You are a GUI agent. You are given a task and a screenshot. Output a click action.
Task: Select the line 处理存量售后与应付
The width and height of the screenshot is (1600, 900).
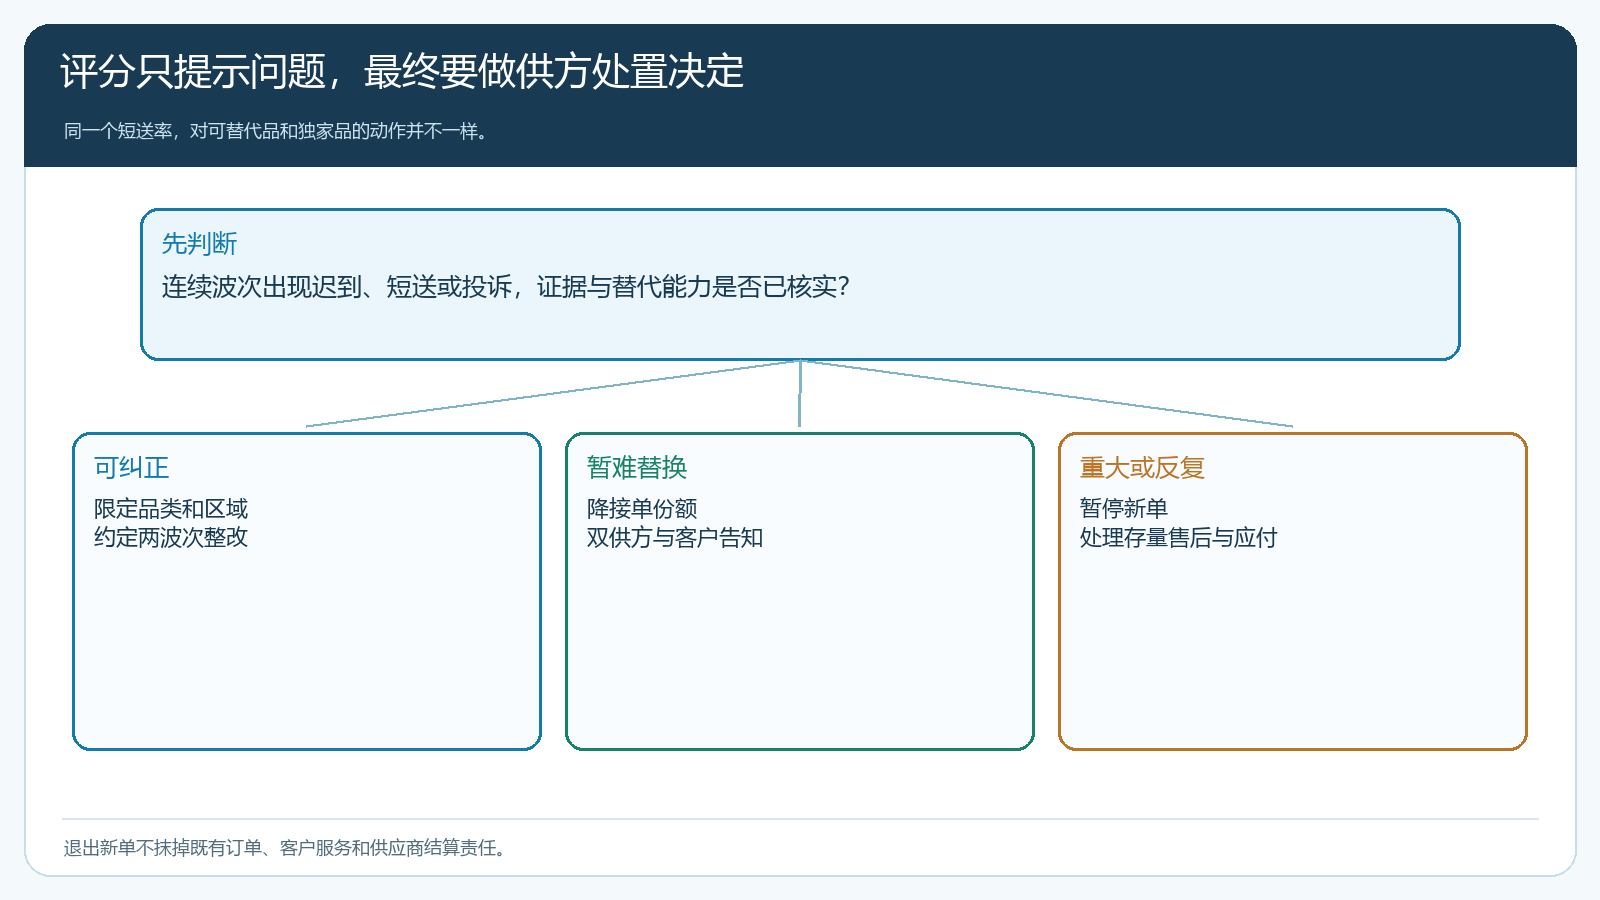coord(1179,538)
